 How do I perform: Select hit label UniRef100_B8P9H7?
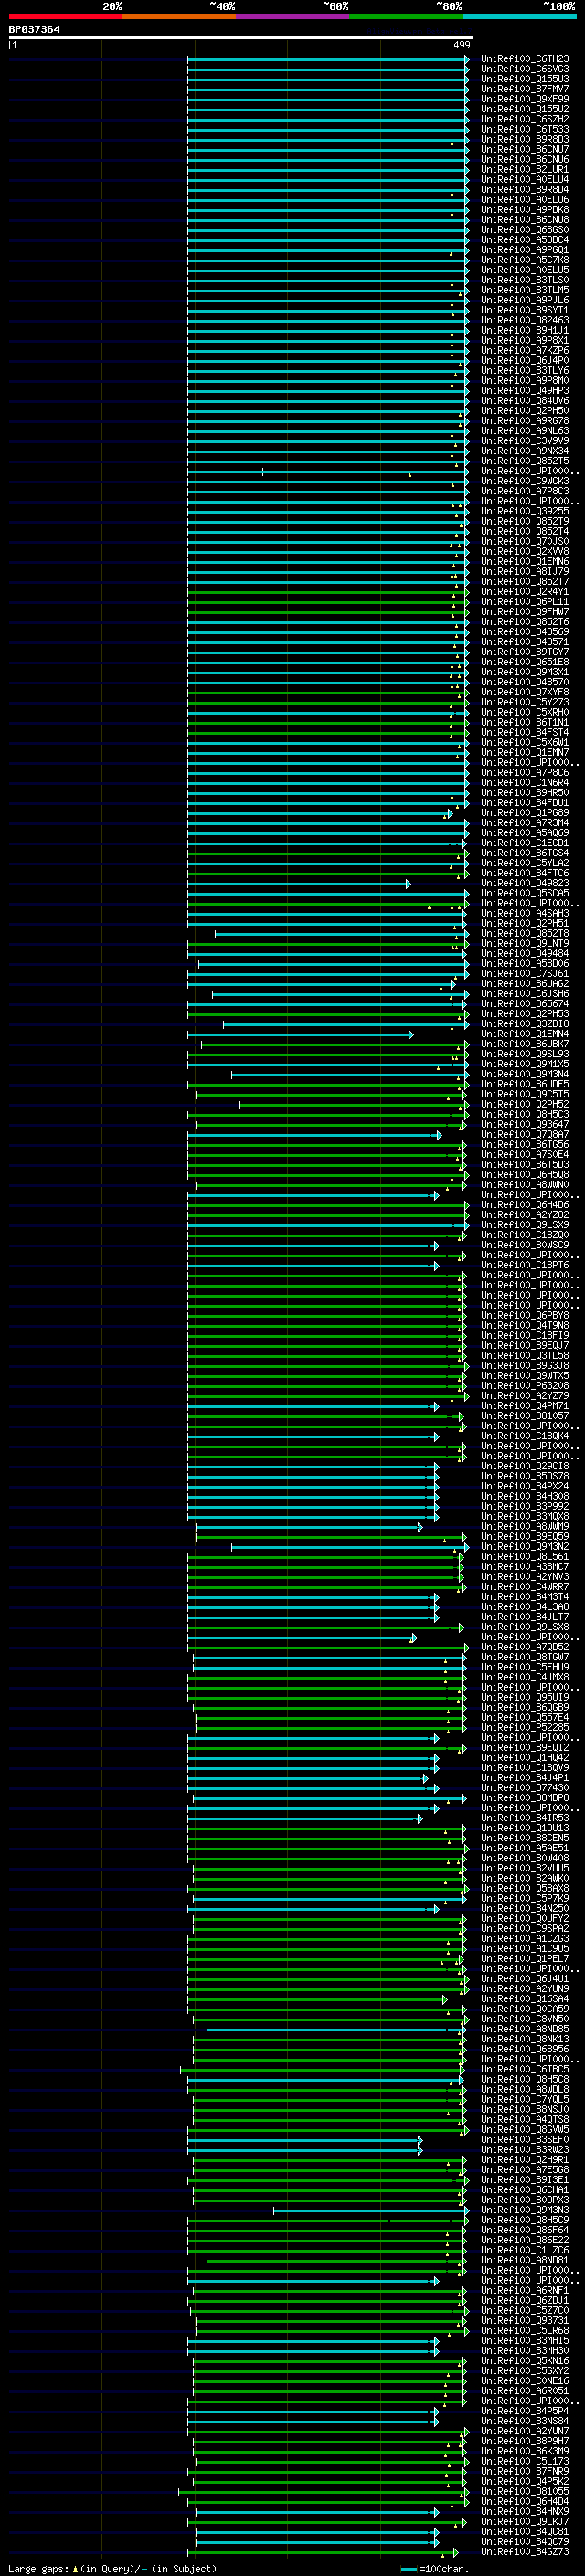[524, 2441]
